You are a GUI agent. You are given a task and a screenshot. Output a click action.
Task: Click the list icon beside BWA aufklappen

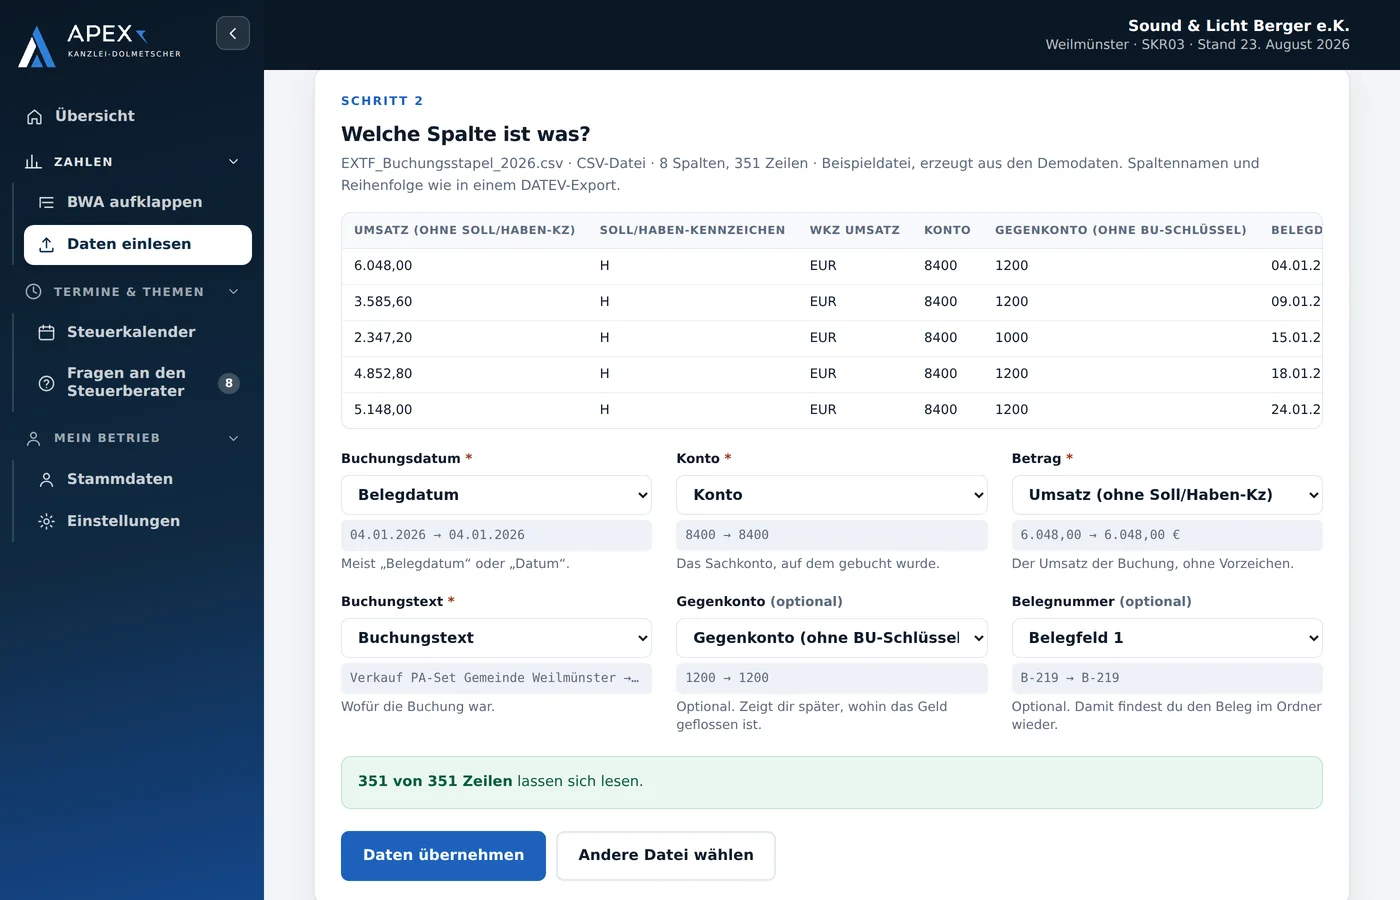point(46,203)
